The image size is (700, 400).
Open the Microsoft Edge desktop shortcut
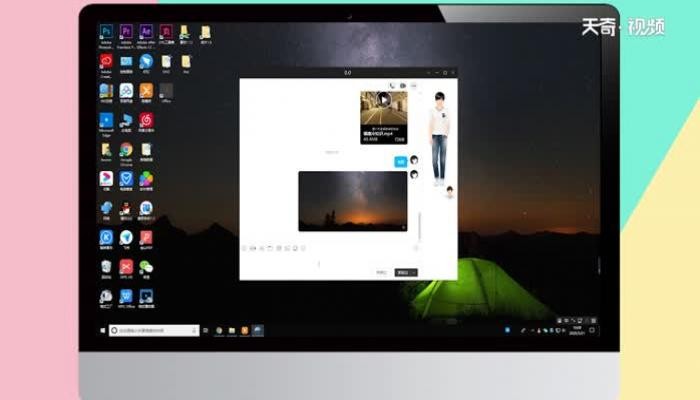click(105, 121)
